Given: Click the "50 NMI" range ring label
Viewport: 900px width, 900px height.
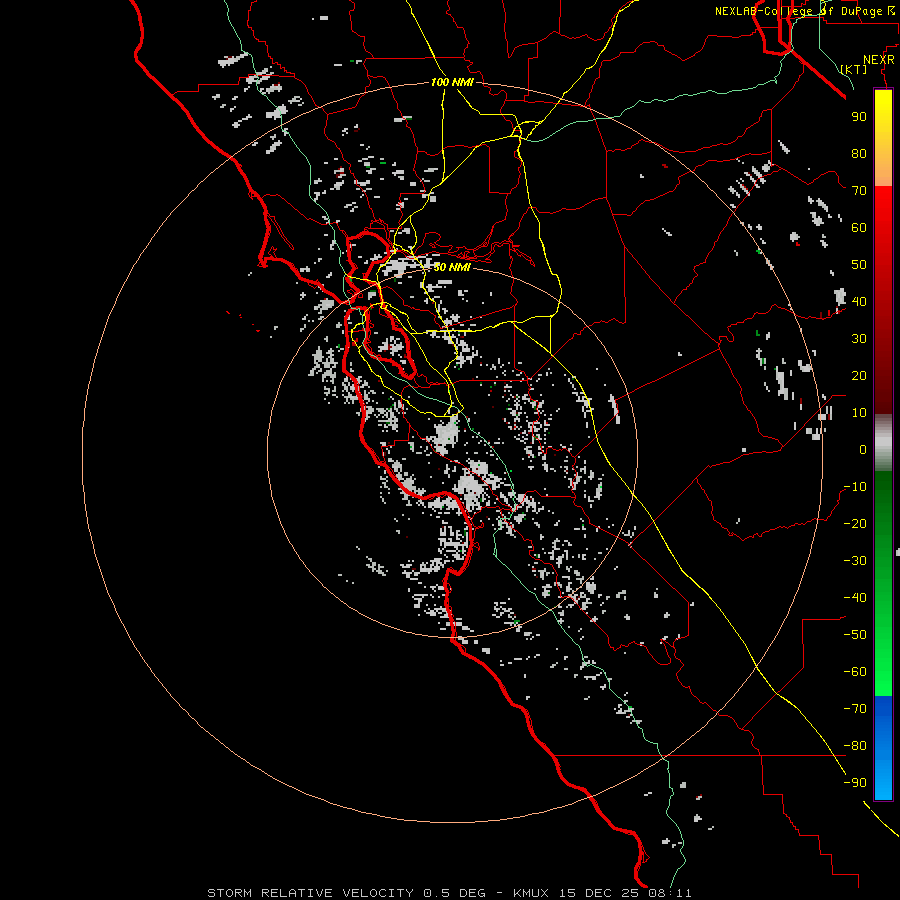Looking at the screenshot, I should pos(452,267).
